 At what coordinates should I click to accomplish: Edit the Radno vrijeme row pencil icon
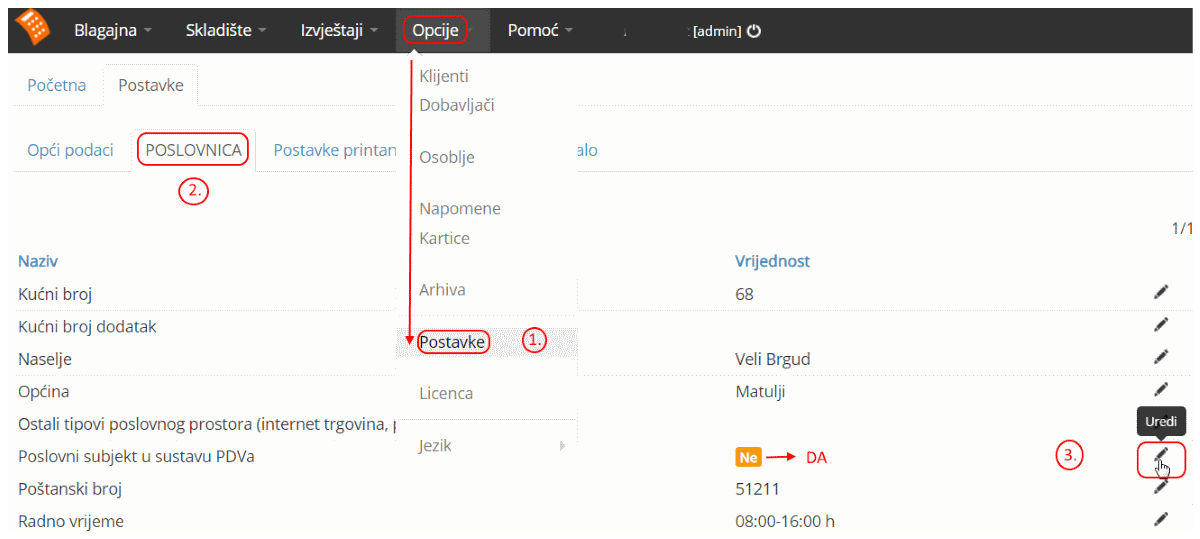click(x=1160, y=519)
